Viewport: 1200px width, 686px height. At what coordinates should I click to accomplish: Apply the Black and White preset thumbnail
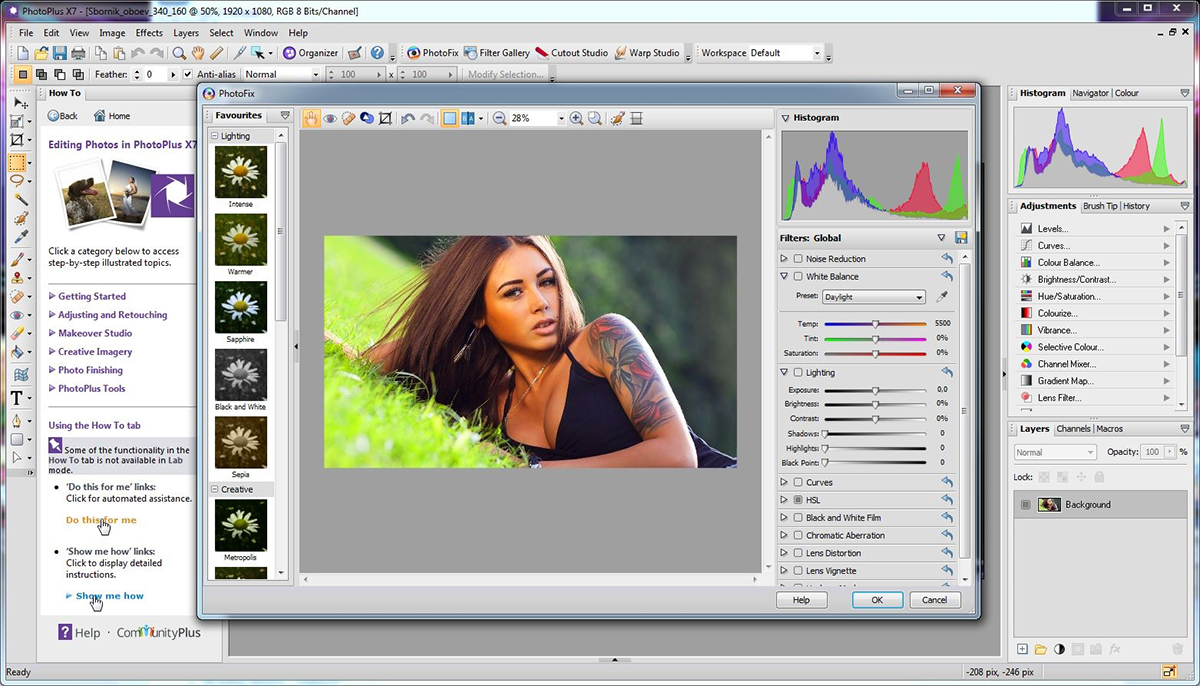click(x=241, y=375)
